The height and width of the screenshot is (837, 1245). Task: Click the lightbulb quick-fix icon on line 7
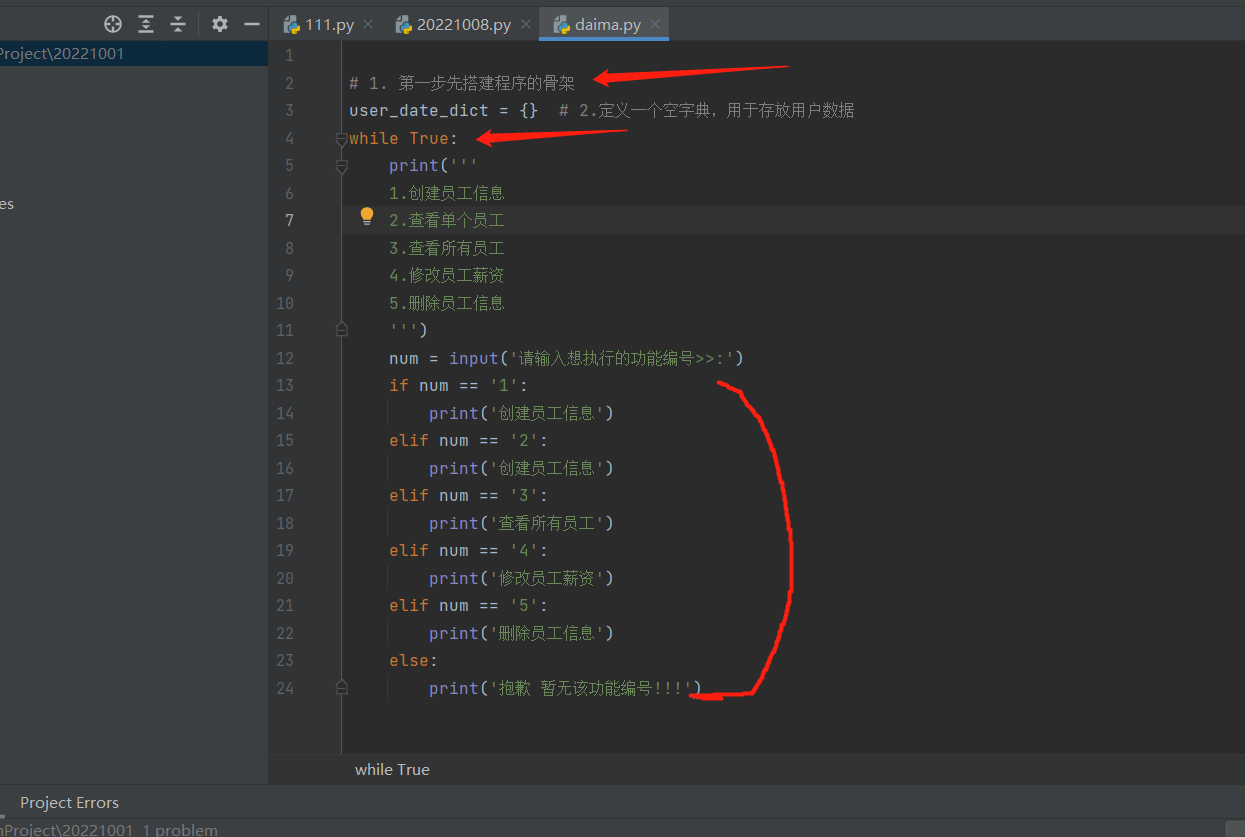tap(367, 216)
